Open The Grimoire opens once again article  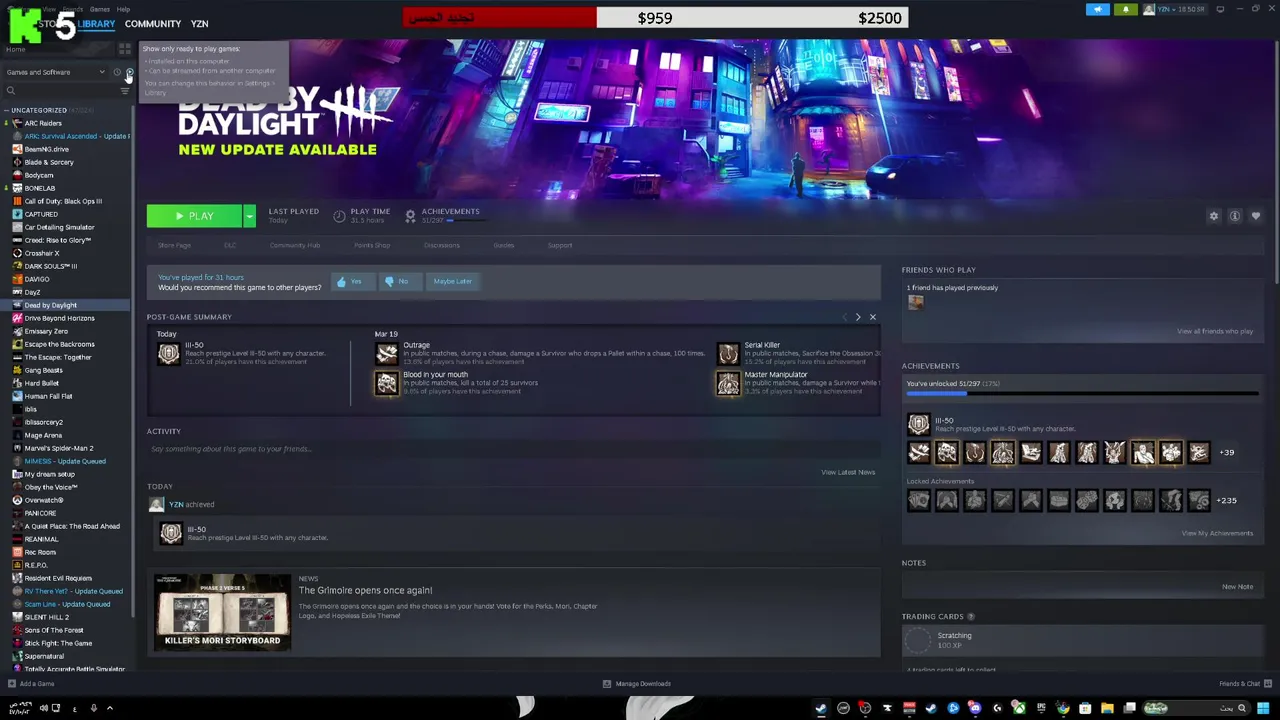(x=365, y=590)
